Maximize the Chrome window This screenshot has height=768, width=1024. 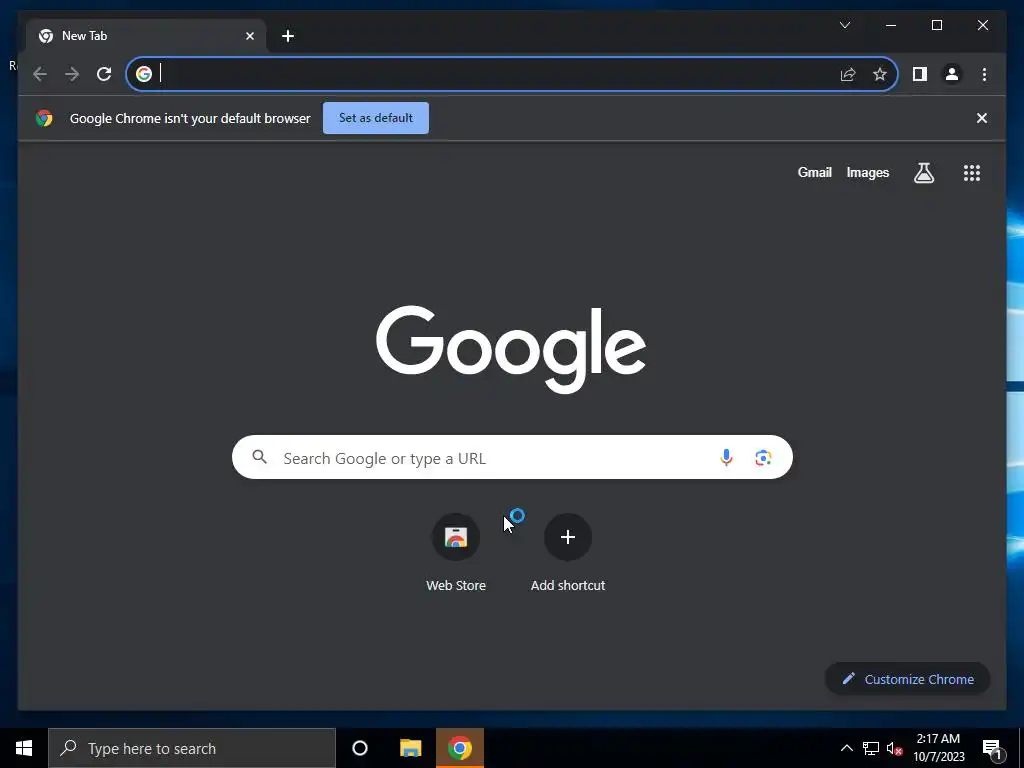[936, 25]
